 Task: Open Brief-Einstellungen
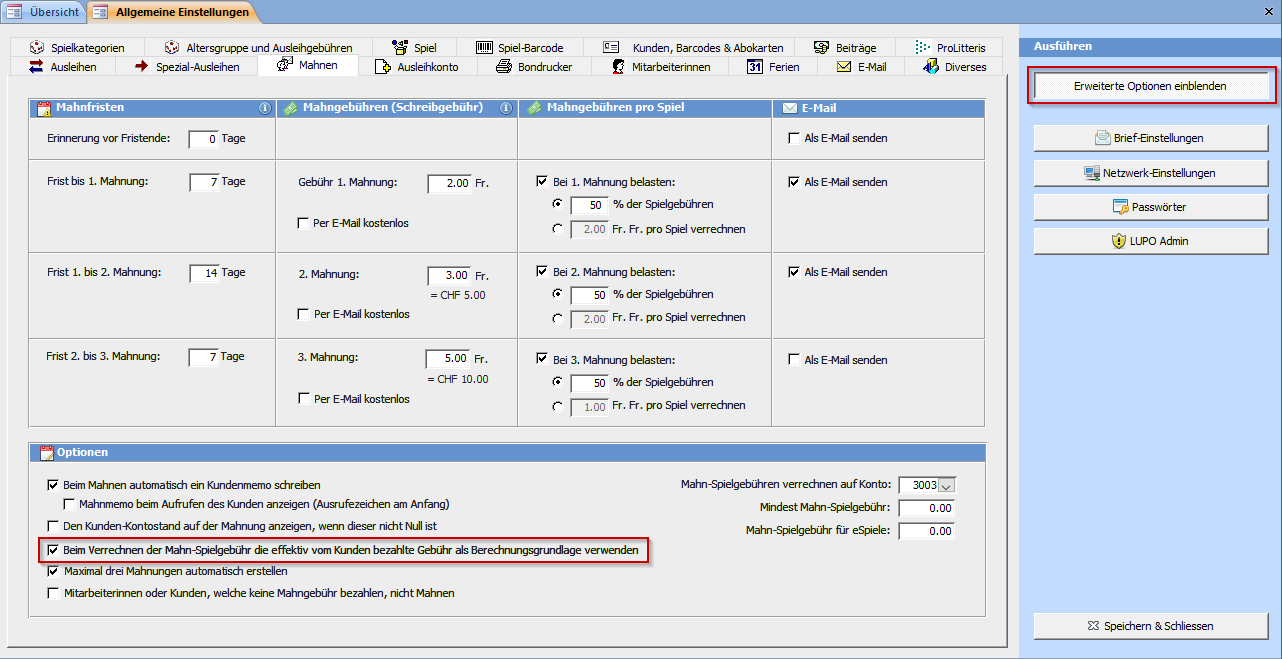pyautogui.click(x=1151, y=138)
